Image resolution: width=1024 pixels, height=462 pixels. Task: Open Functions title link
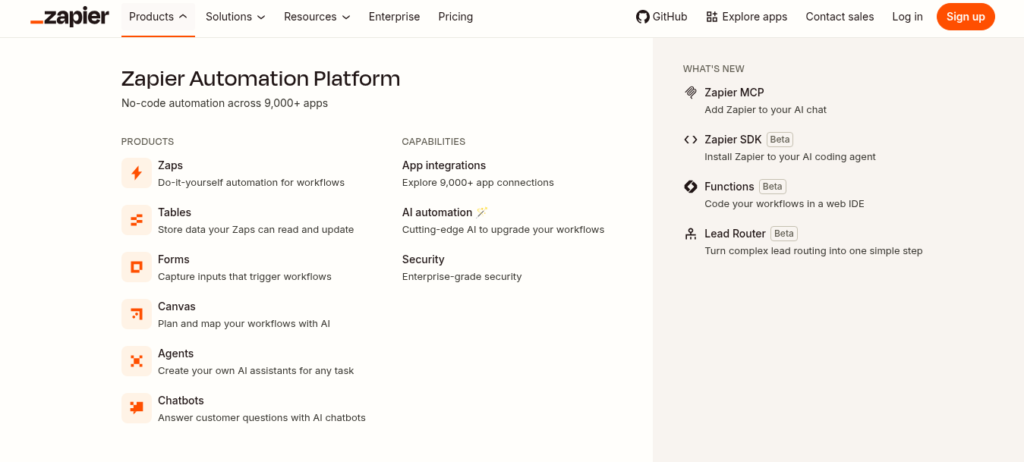[729, 186]
